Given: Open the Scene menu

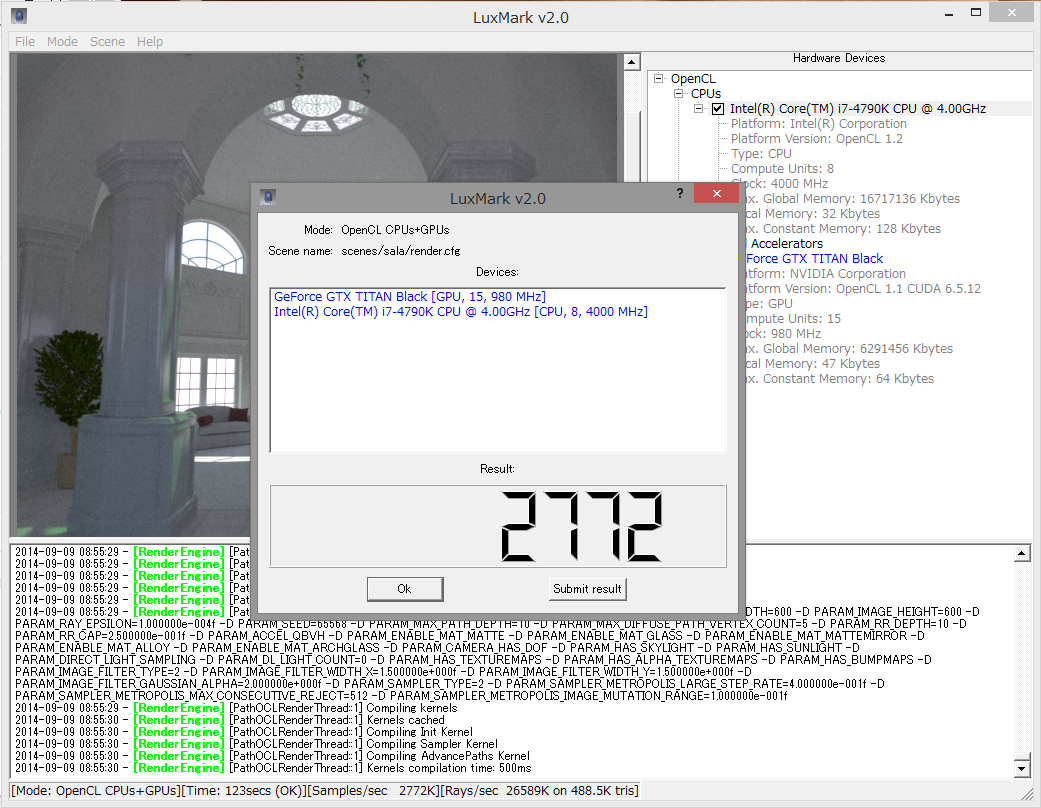Looking at the screenshot, I should click(107, 42).
